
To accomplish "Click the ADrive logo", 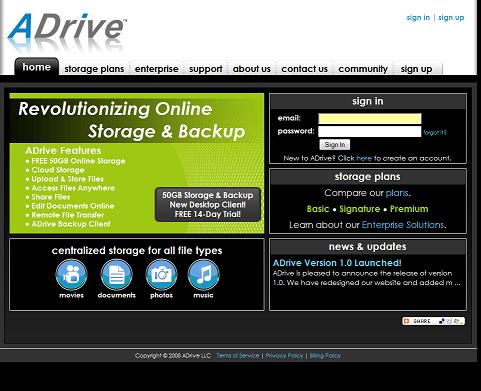I will click(67, 27).
